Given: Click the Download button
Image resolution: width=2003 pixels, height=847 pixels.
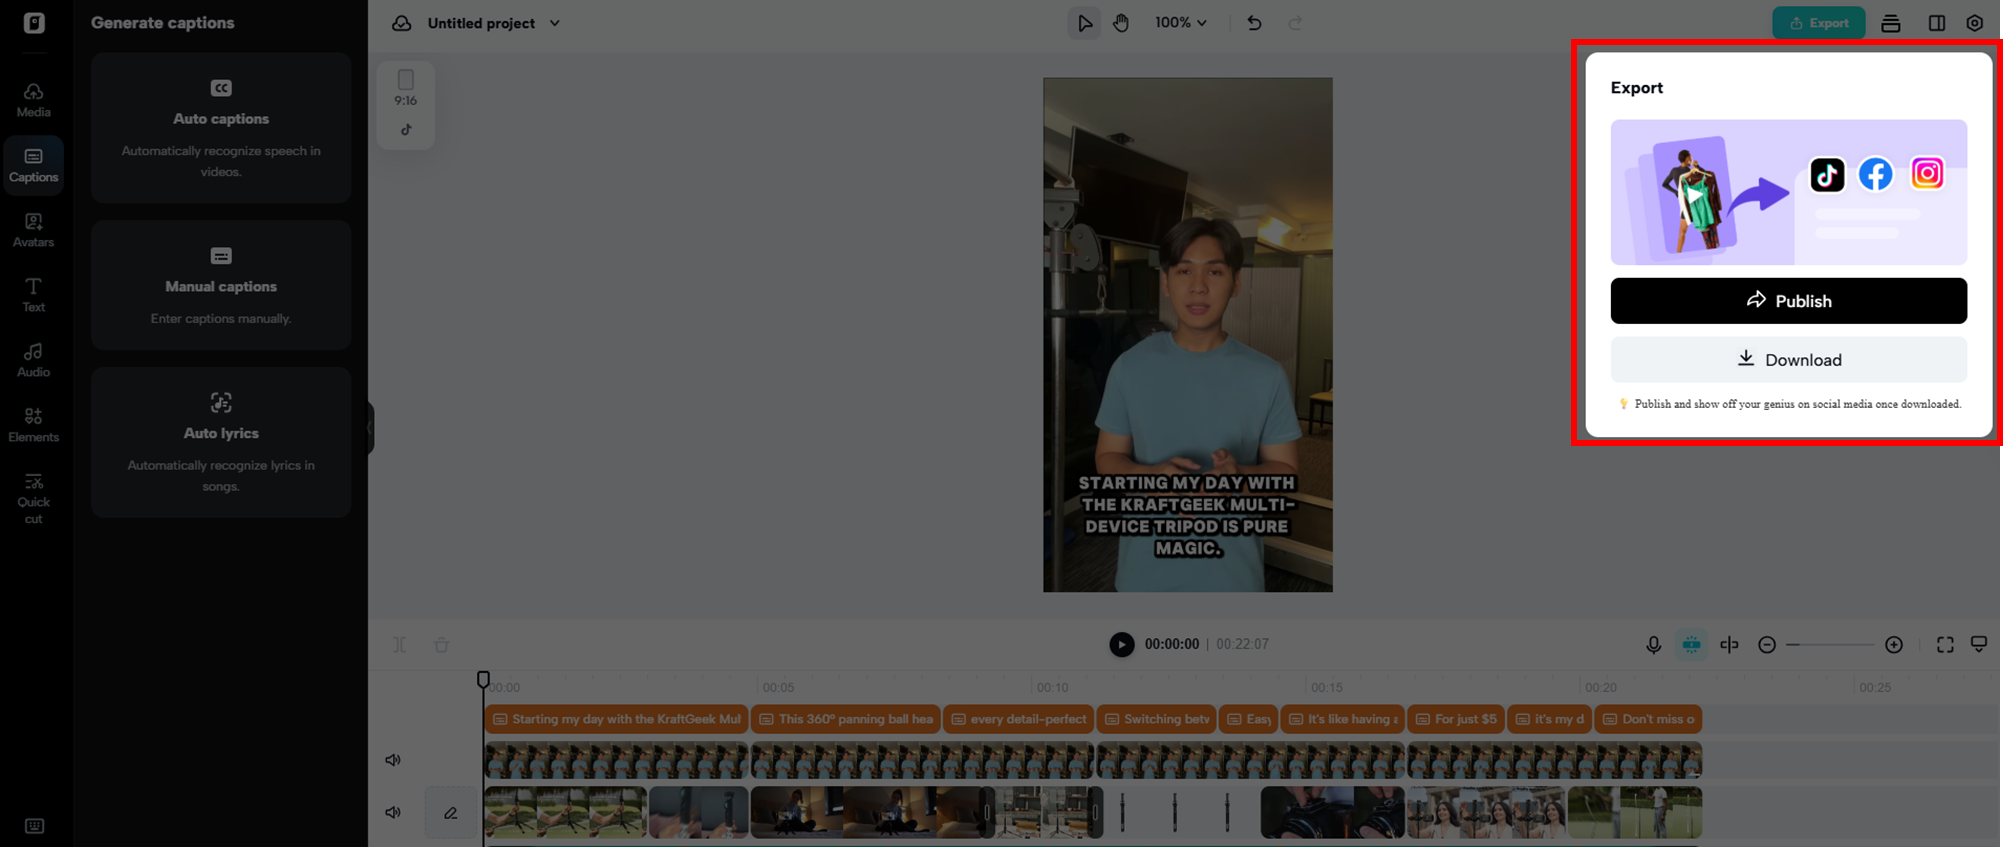Looking at the screenshot, I should click(1788, 360).
